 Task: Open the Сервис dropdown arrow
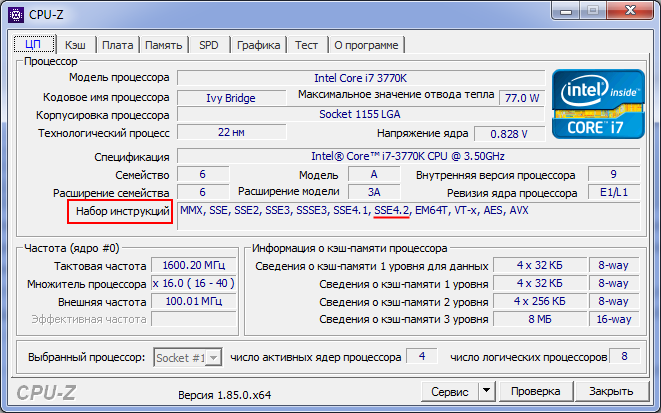tap(486, 391)
